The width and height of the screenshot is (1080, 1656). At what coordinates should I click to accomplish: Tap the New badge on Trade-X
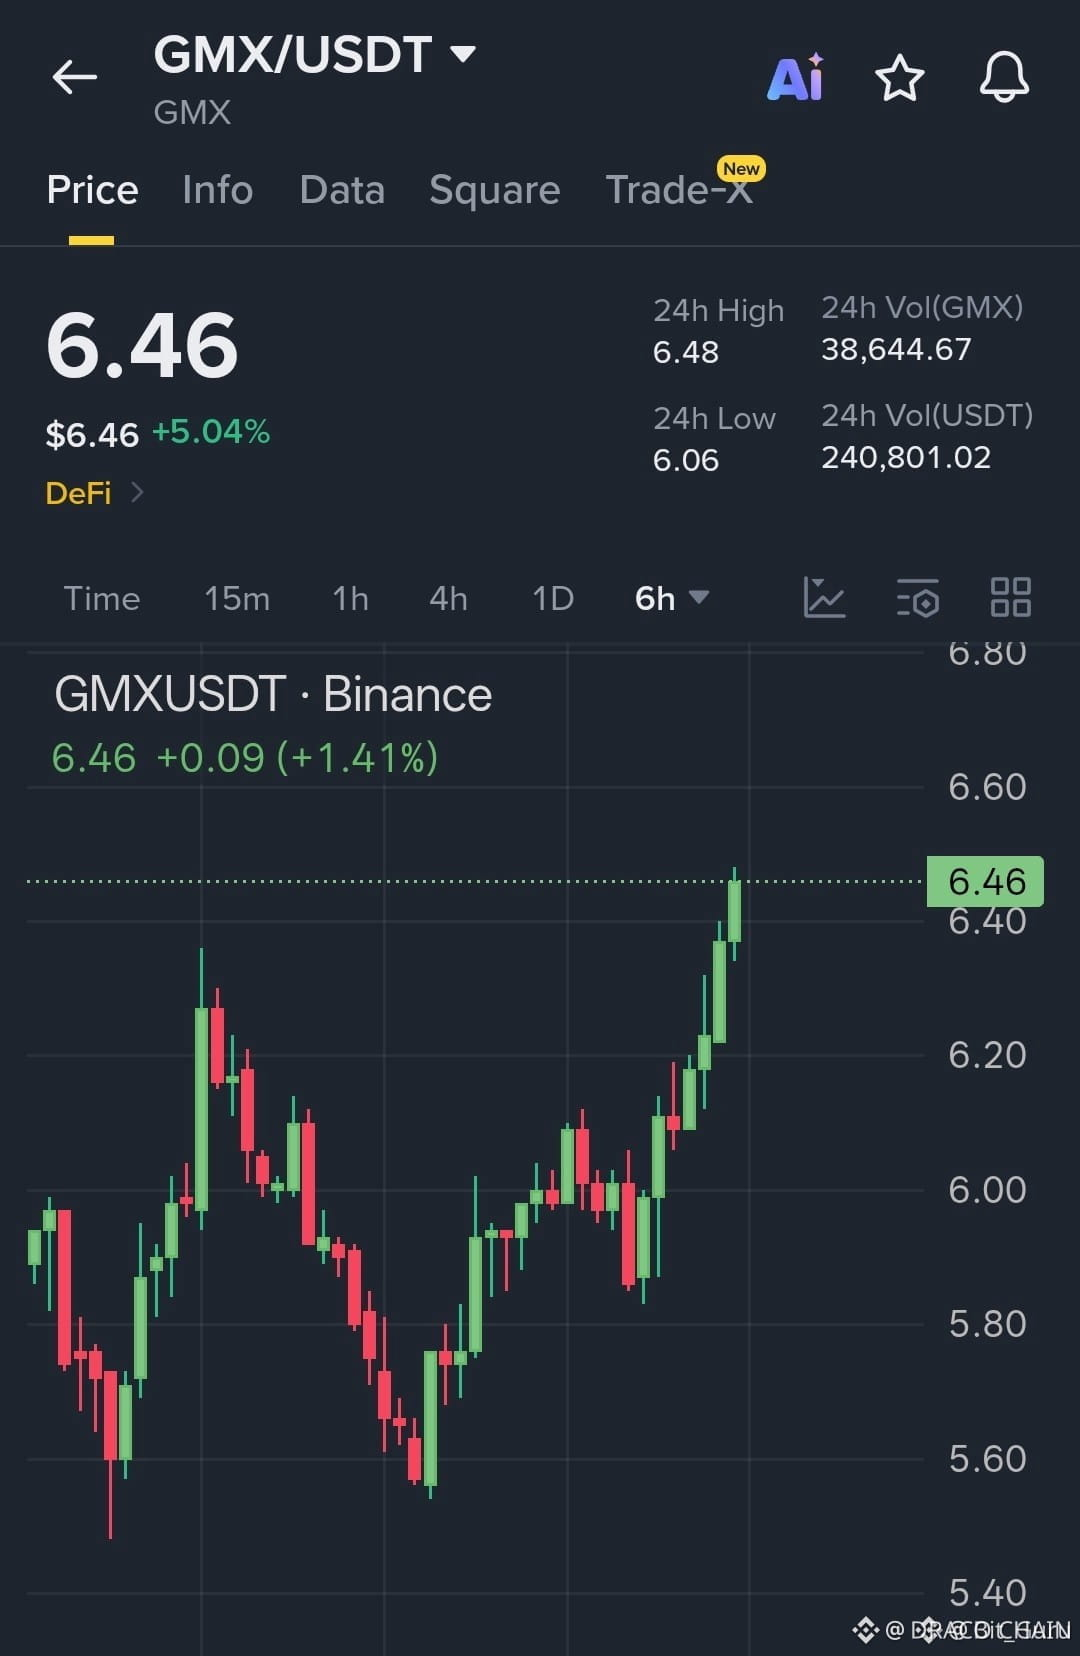tap(741, 169)
